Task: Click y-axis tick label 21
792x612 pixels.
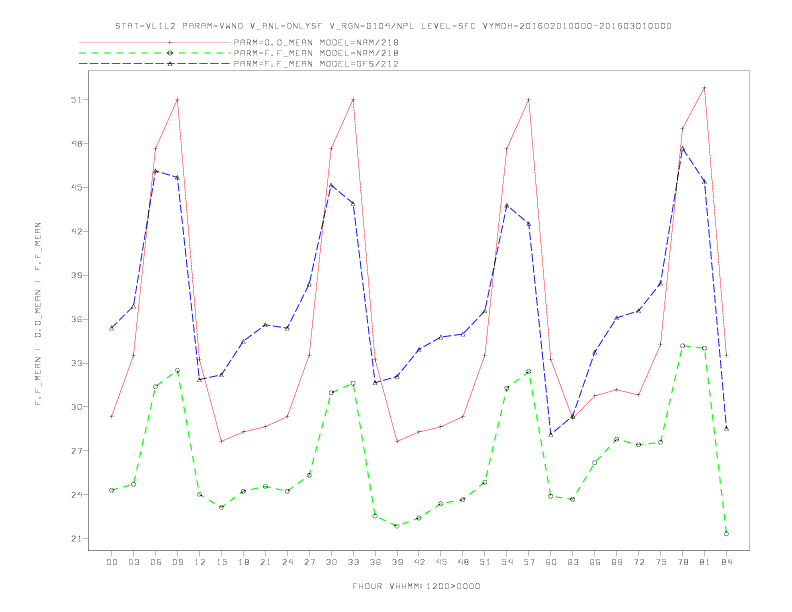Action: pos(76,538)
